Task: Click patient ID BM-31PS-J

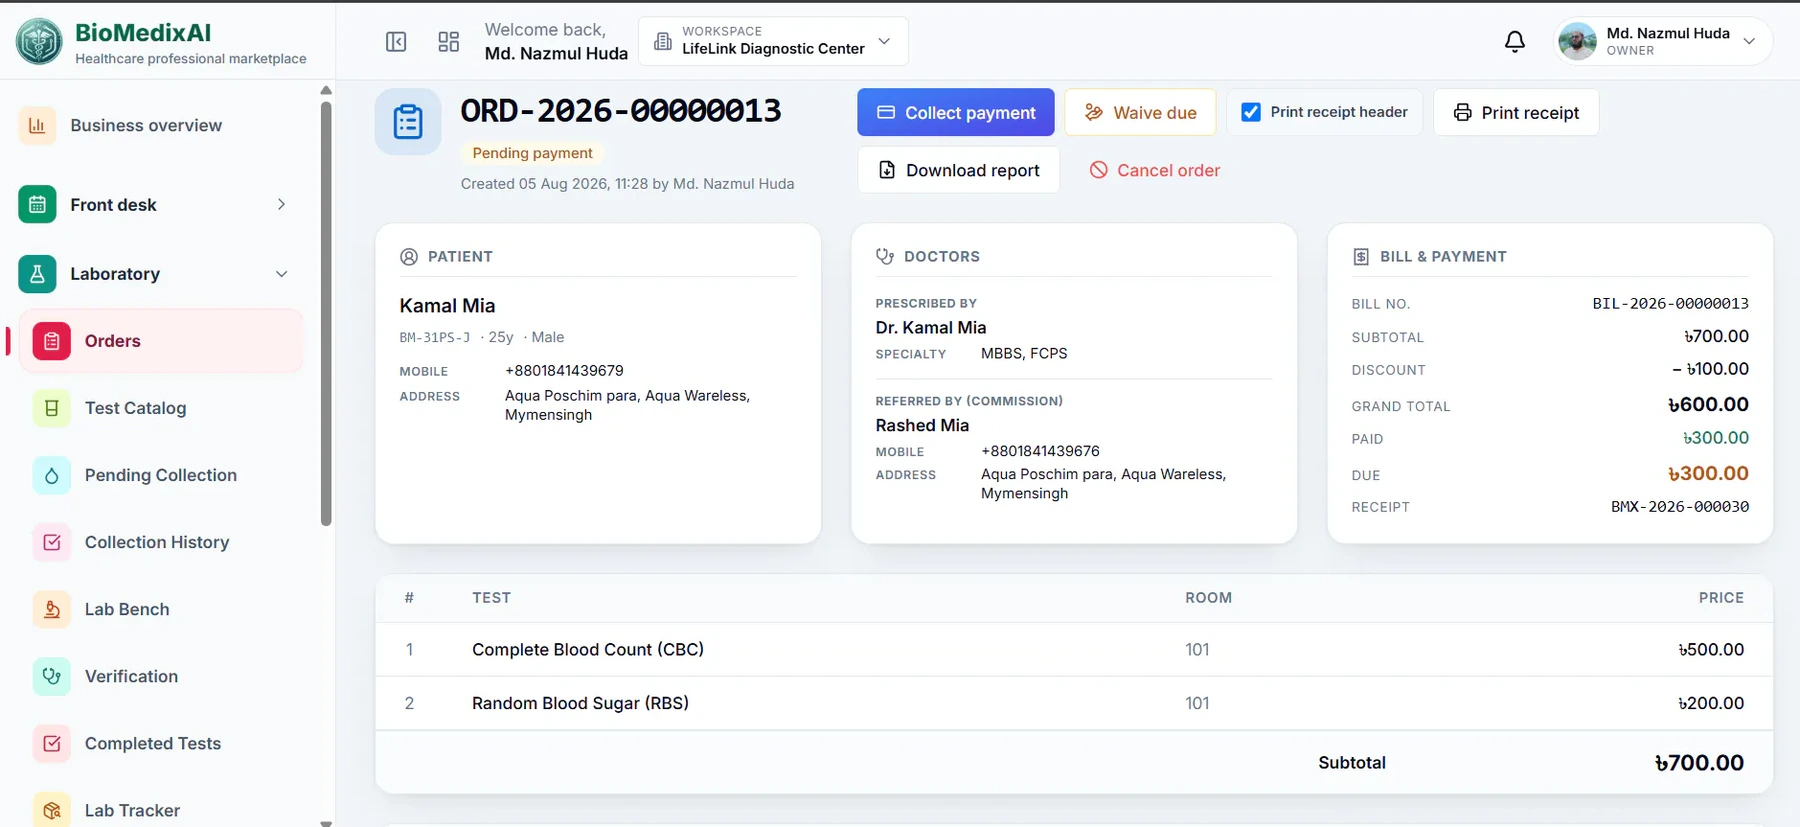Action: pyautogui.click(x=434, y=338)
